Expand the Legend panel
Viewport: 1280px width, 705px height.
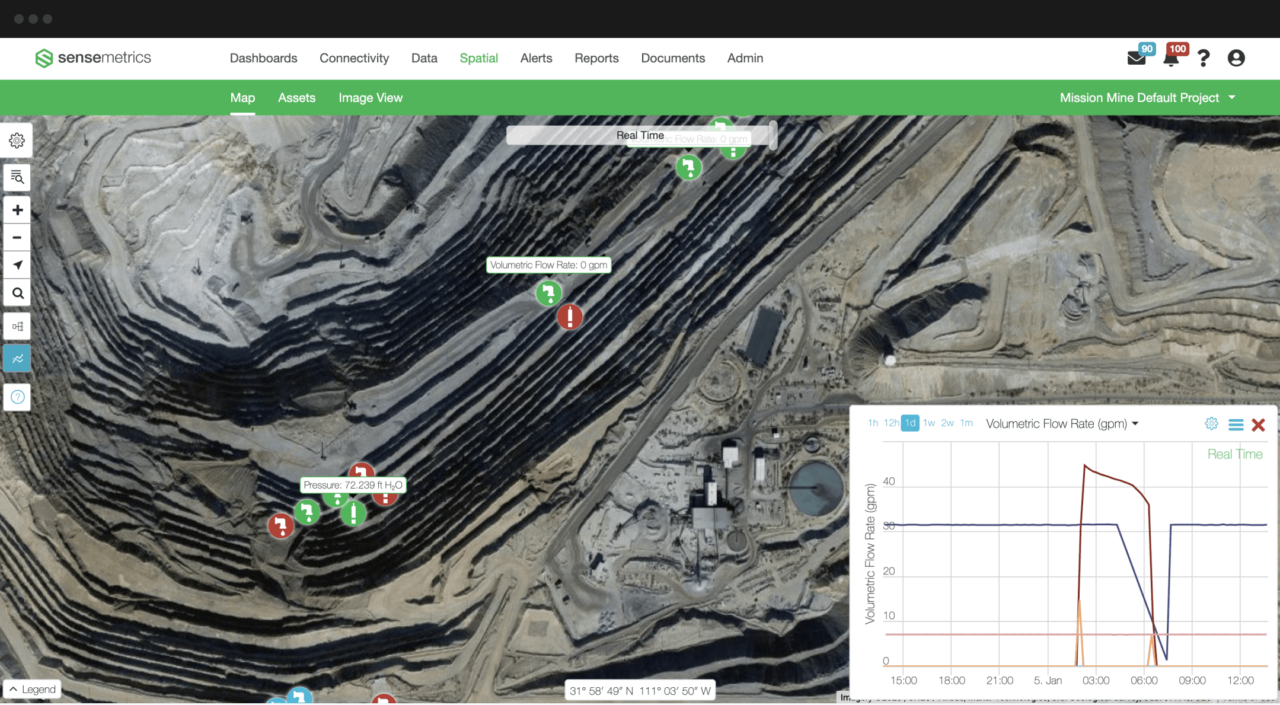coord(32,689)
